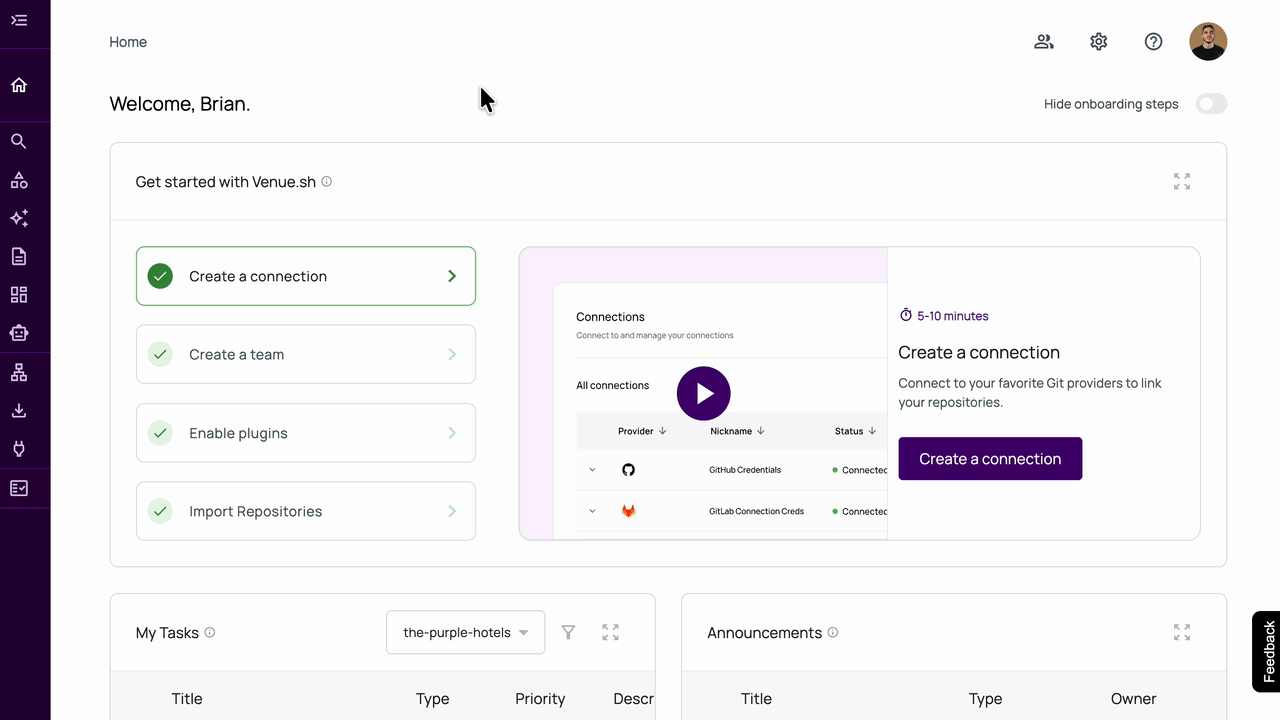The height and width of the screenshot is (720, 1280).
Task: Open the people/teams icon in header
Action: [x=1044, y=42]
